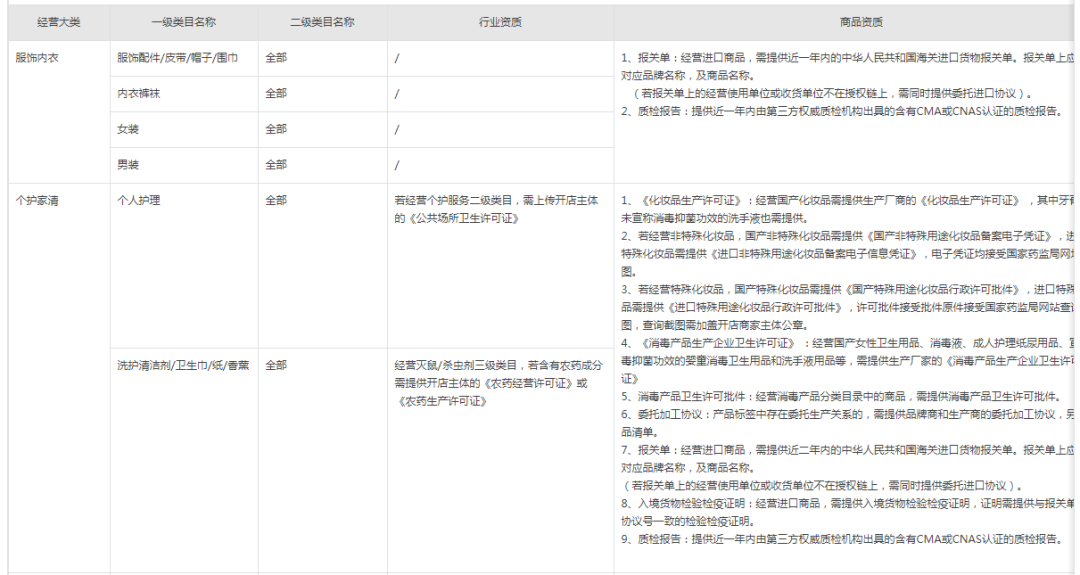Click 全部 in the 个人护理 row

(276, 200)
